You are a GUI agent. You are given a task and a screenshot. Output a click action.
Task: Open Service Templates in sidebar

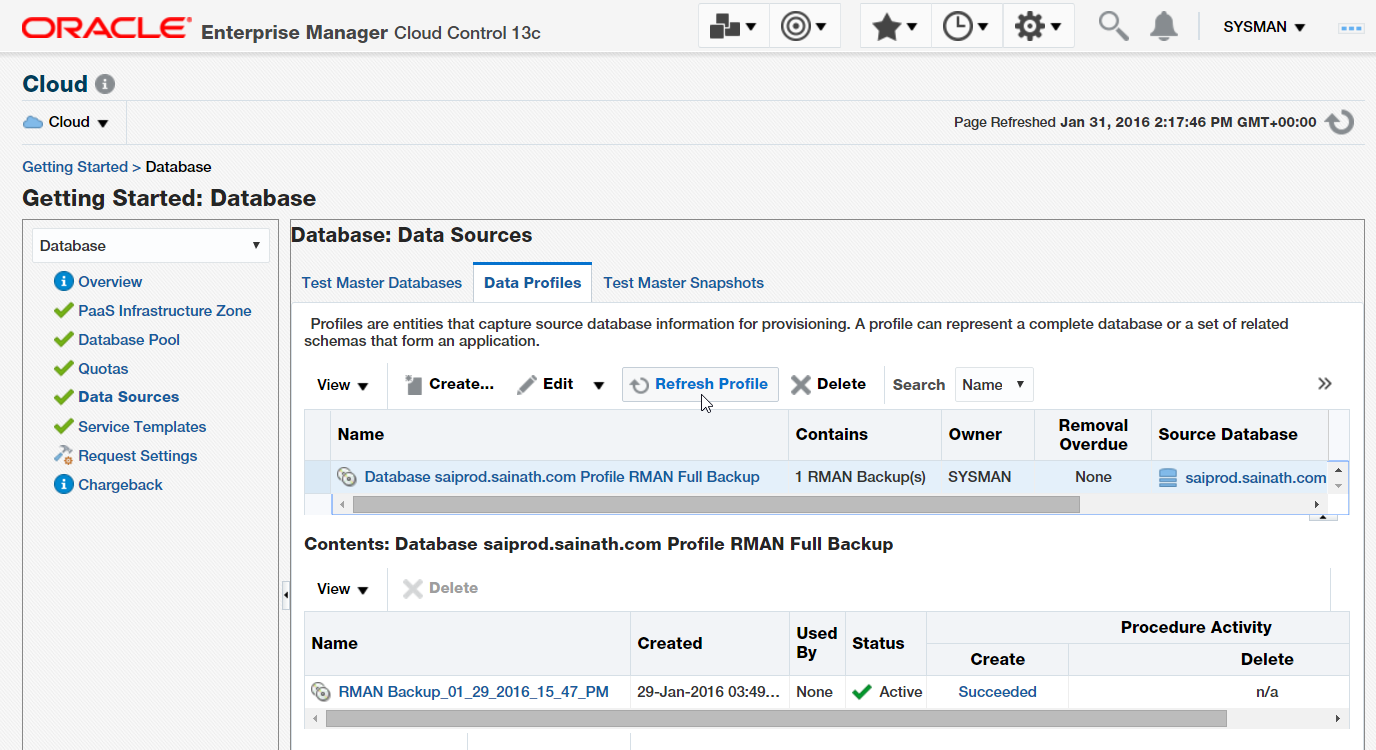pos(142,427)
